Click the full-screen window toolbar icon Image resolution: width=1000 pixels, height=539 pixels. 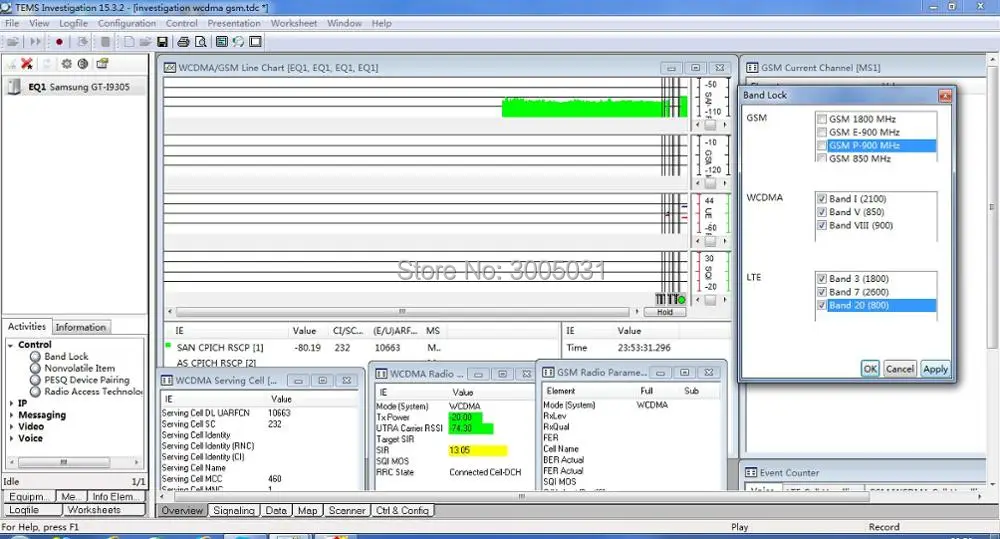(256, 42)
